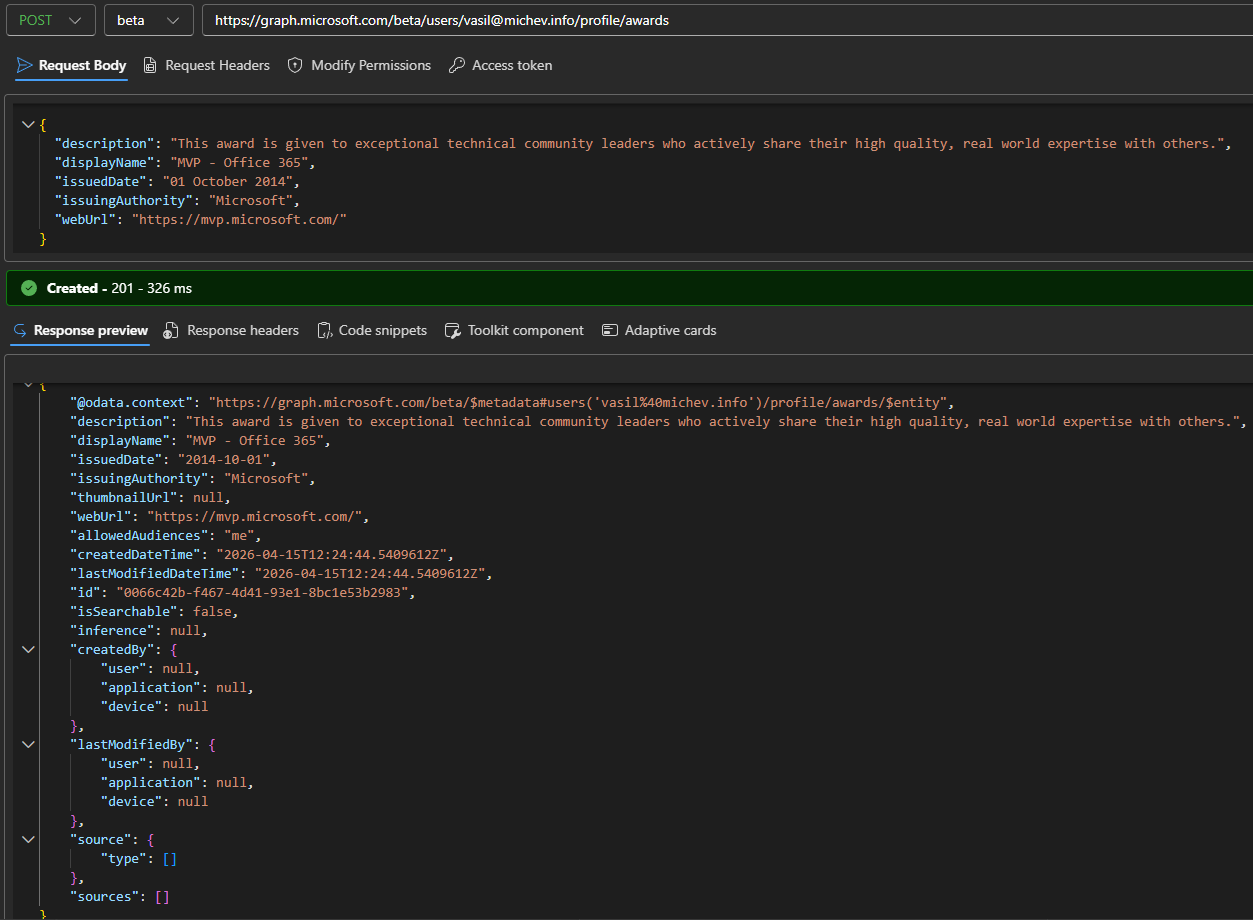Click the Modify Permissions shield icon

tap(295, 66)
